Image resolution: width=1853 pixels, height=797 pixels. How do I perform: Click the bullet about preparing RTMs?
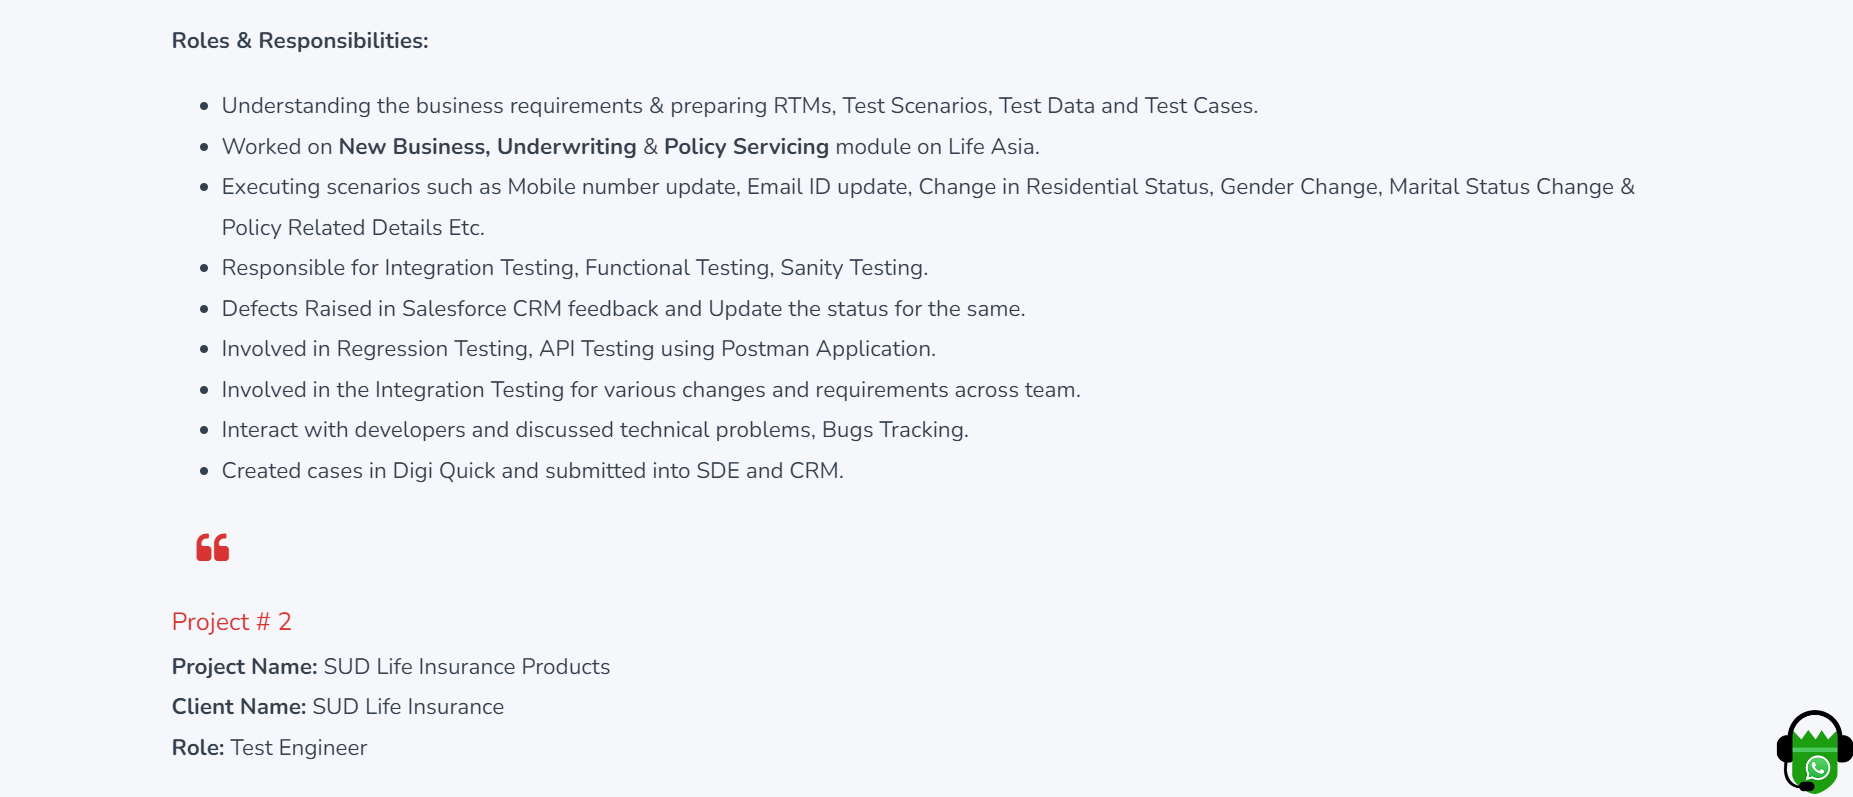pos(739,106)
